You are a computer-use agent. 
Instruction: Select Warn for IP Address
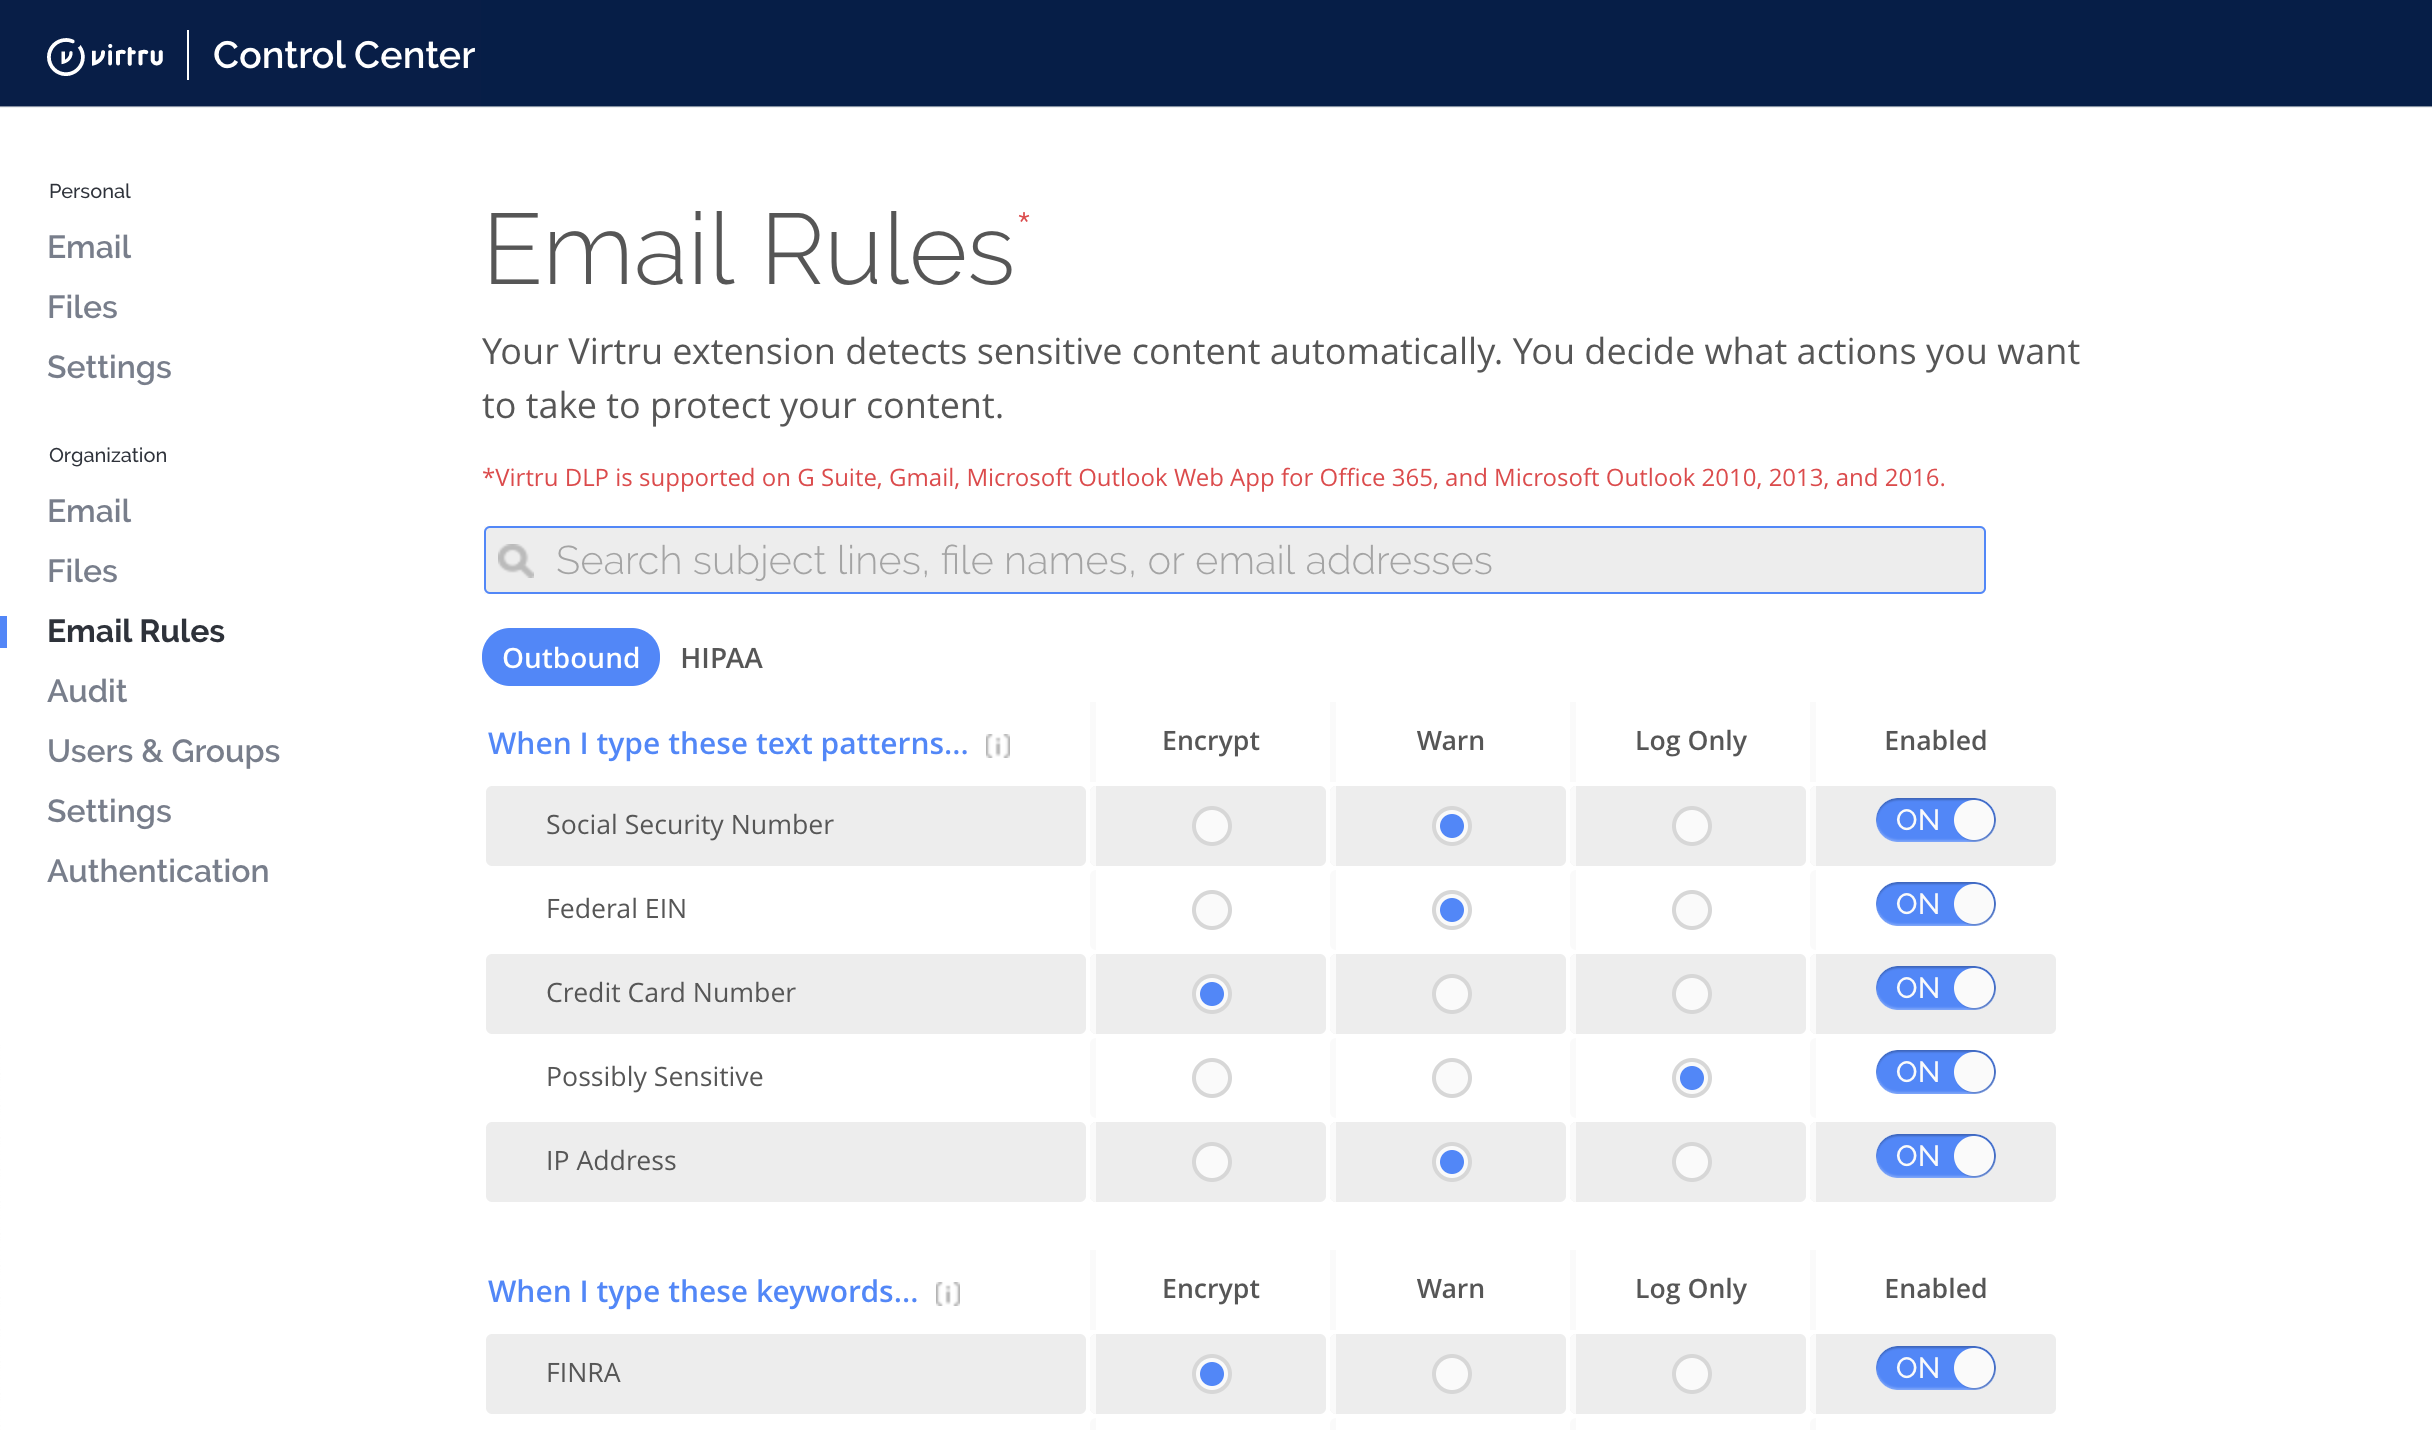point(1451,1162)
